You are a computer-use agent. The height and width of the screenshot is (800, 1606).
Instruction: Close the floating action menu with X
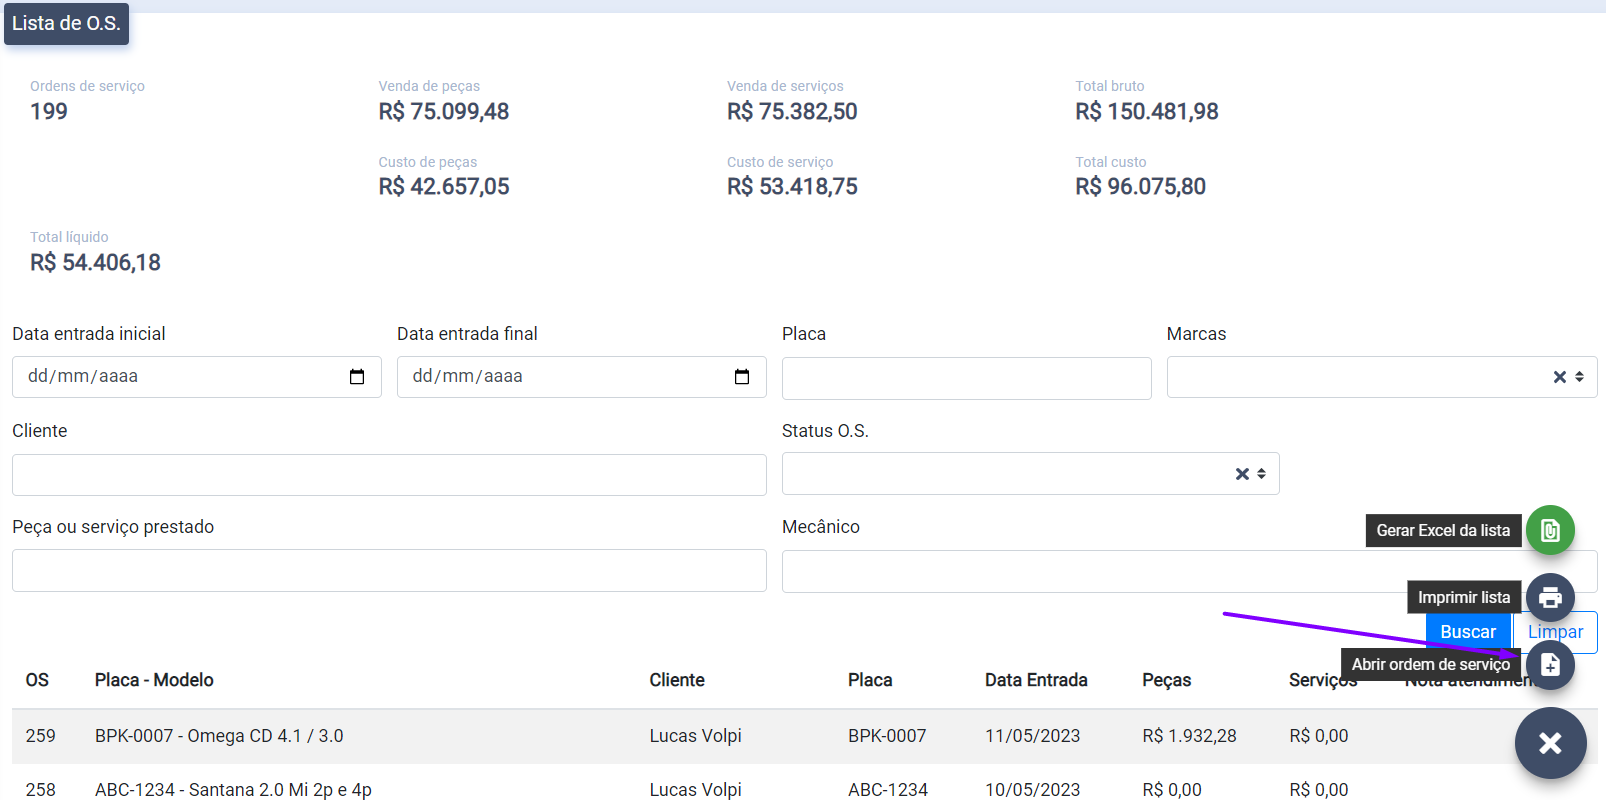1550,743
